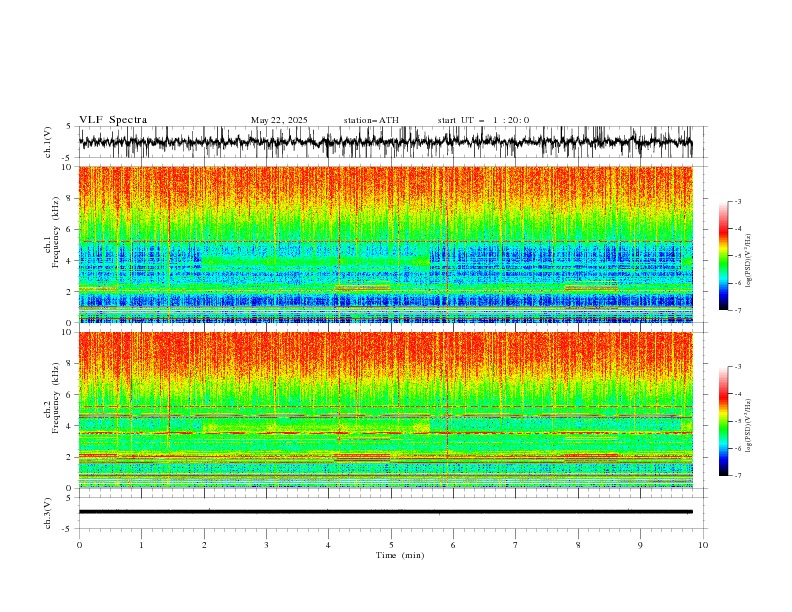Click time axis tick label '10'
Screen dimensions: 792x612
(703, 545)
